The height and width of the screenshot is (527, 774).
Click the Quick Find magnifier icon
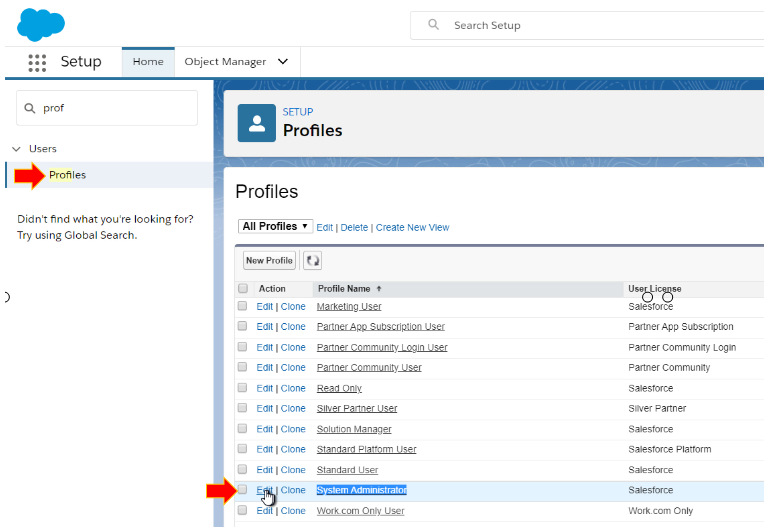(30, 108)
